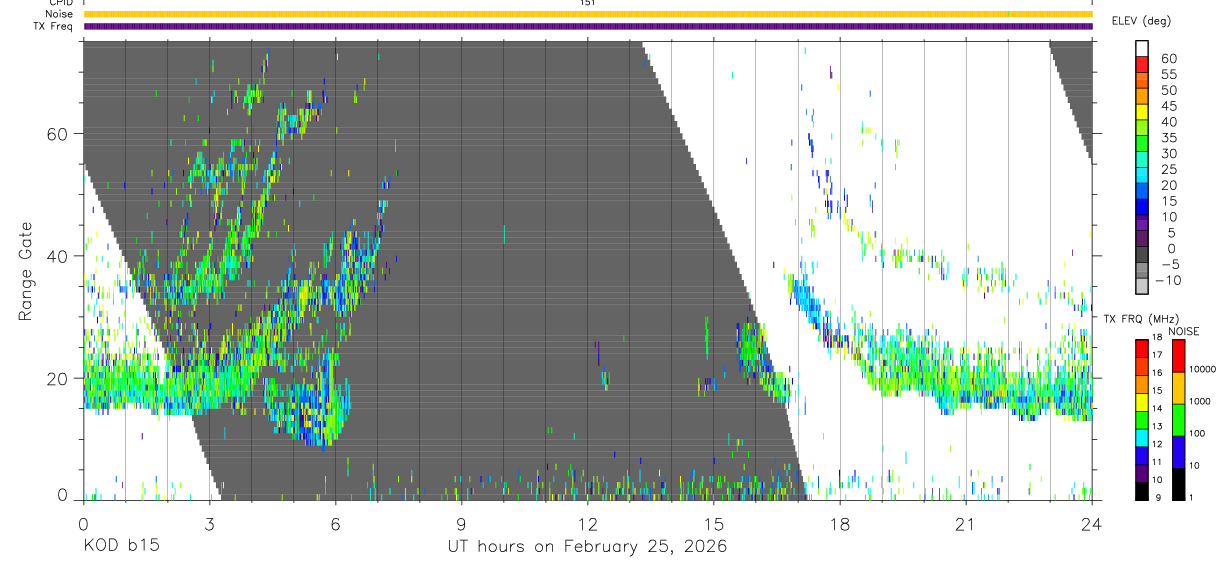Click x-axis tick label '12'
The image size is (1228, 567).
point(587,524)
